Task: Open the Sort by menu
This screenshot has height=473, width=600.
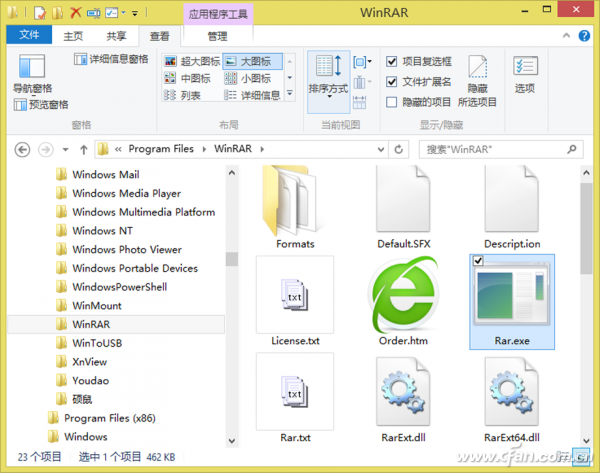Action: click(x=328, y=82)
